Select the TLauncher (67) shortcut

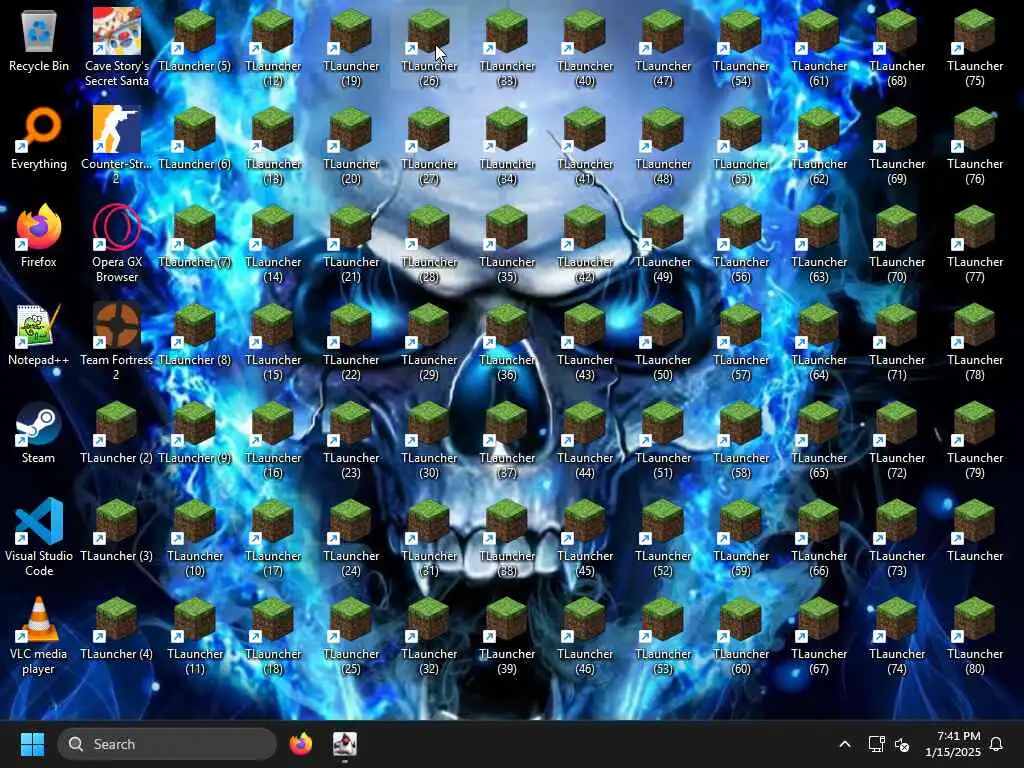(x=819, y=635)
